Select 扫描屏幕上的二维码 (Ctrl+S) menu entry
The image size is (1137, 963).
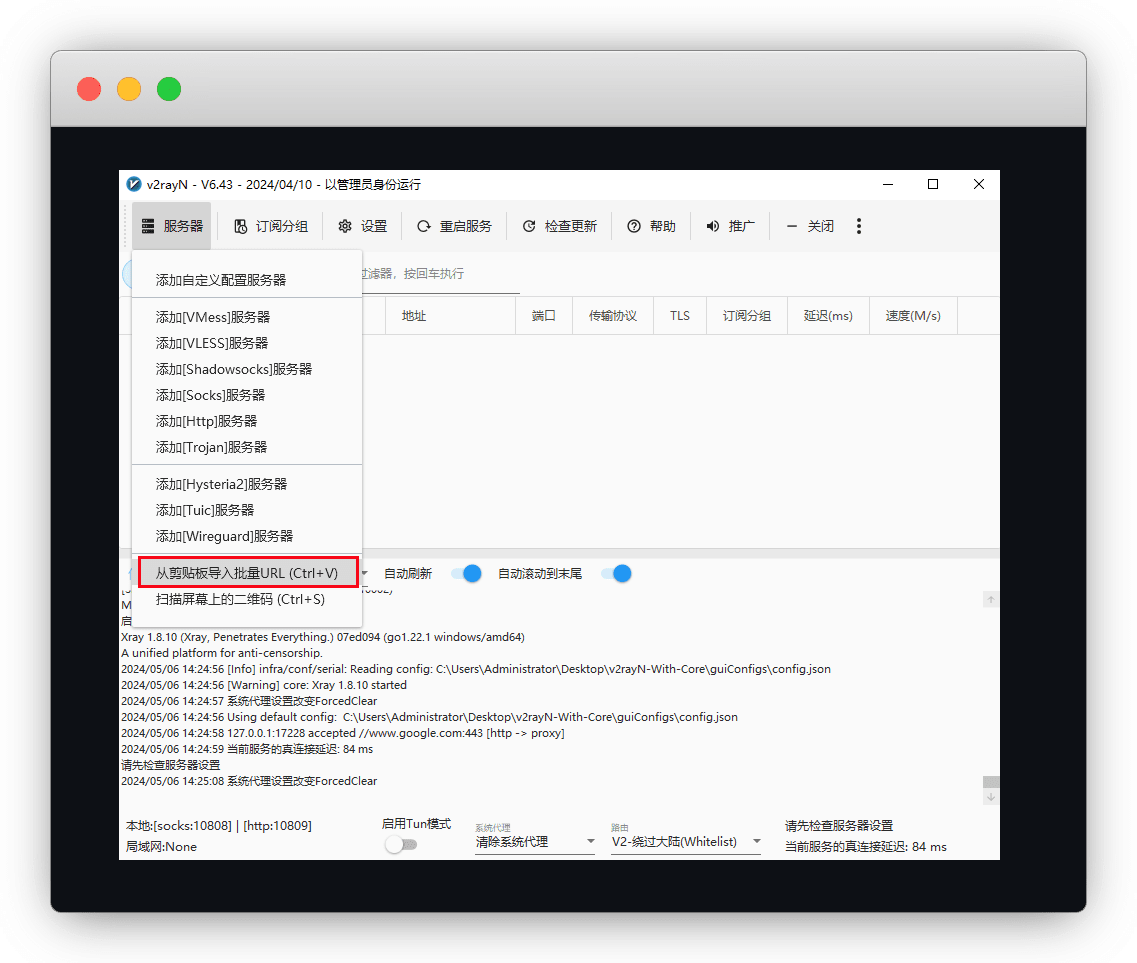(240, 600)
